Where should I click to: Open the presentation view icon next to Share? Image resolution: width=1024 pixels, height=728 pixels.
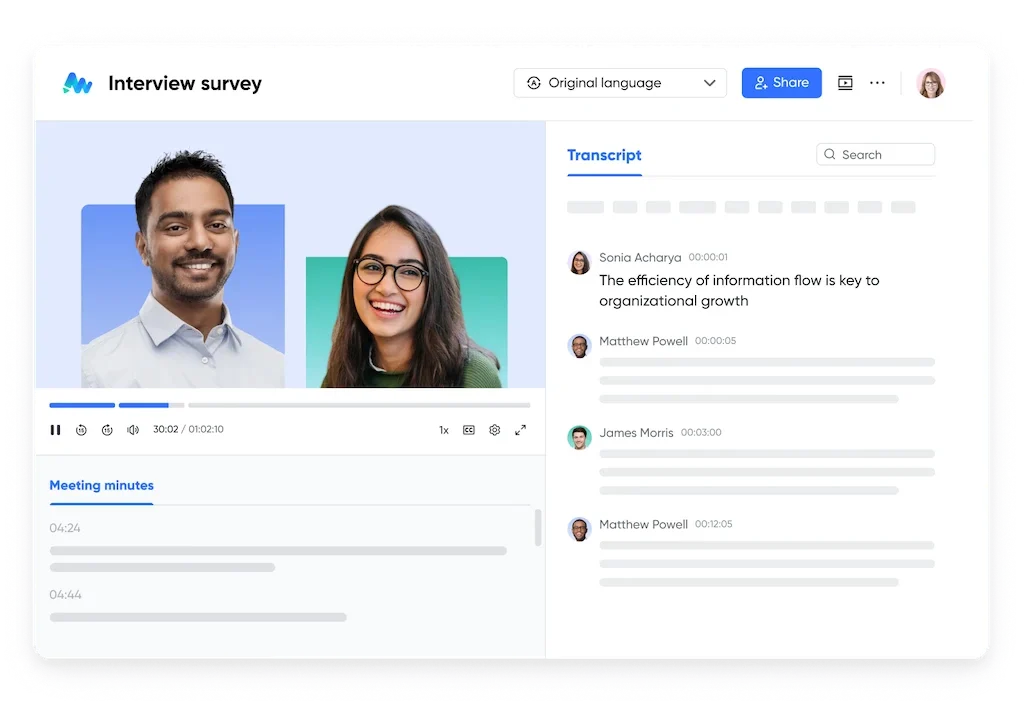coord(845,83)
